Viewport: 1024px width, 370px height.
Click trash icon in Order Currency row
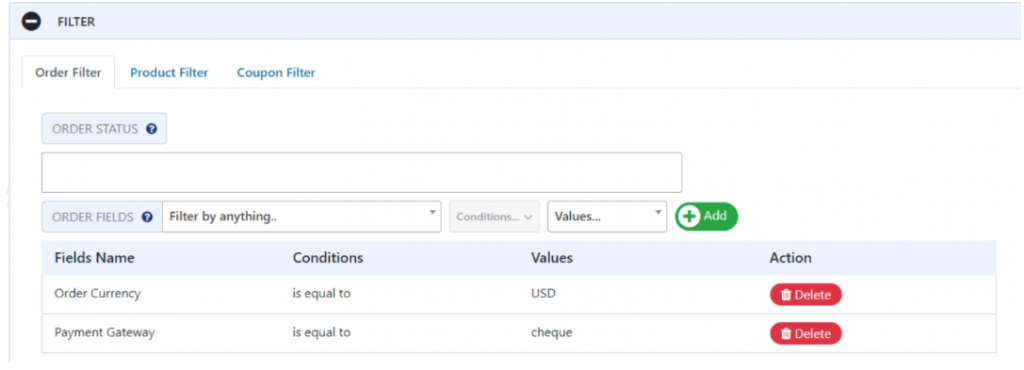point(786,295)
